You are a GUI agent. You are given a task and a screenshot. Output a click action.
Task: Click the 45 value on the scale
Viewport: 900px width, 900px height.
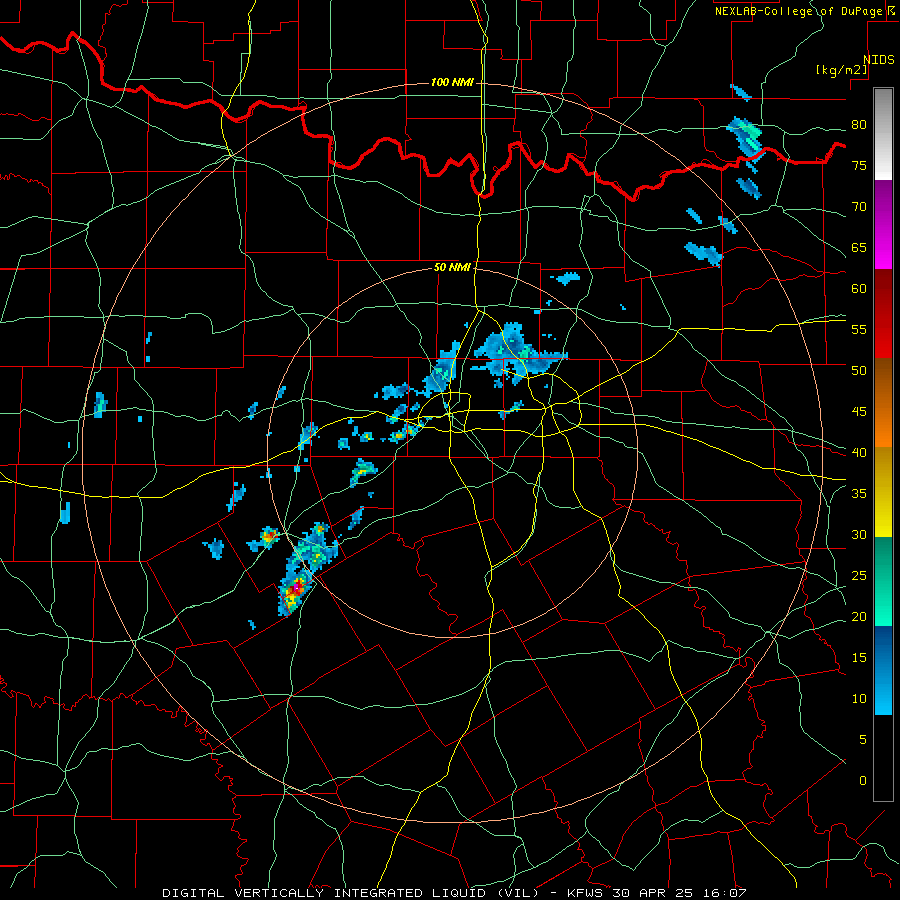coord(859,412)
